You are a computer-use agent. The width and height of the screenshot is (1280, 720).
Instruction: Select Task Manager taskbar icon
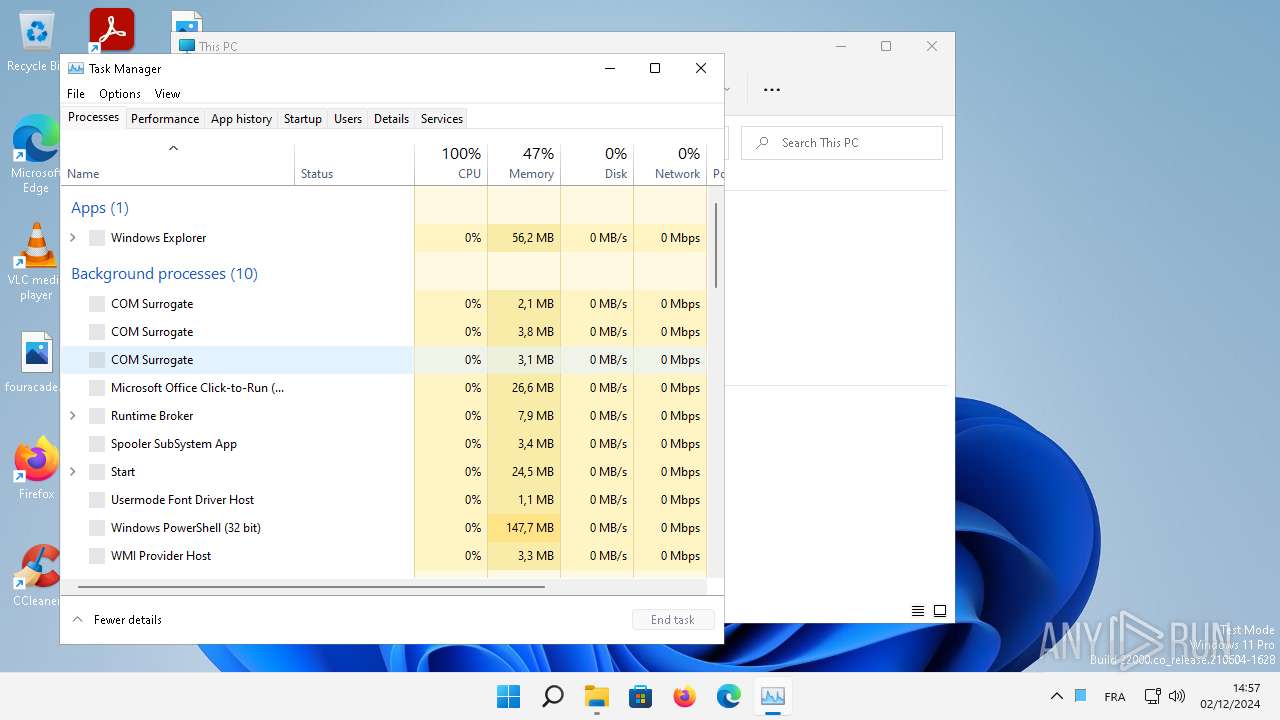(773, 696)
